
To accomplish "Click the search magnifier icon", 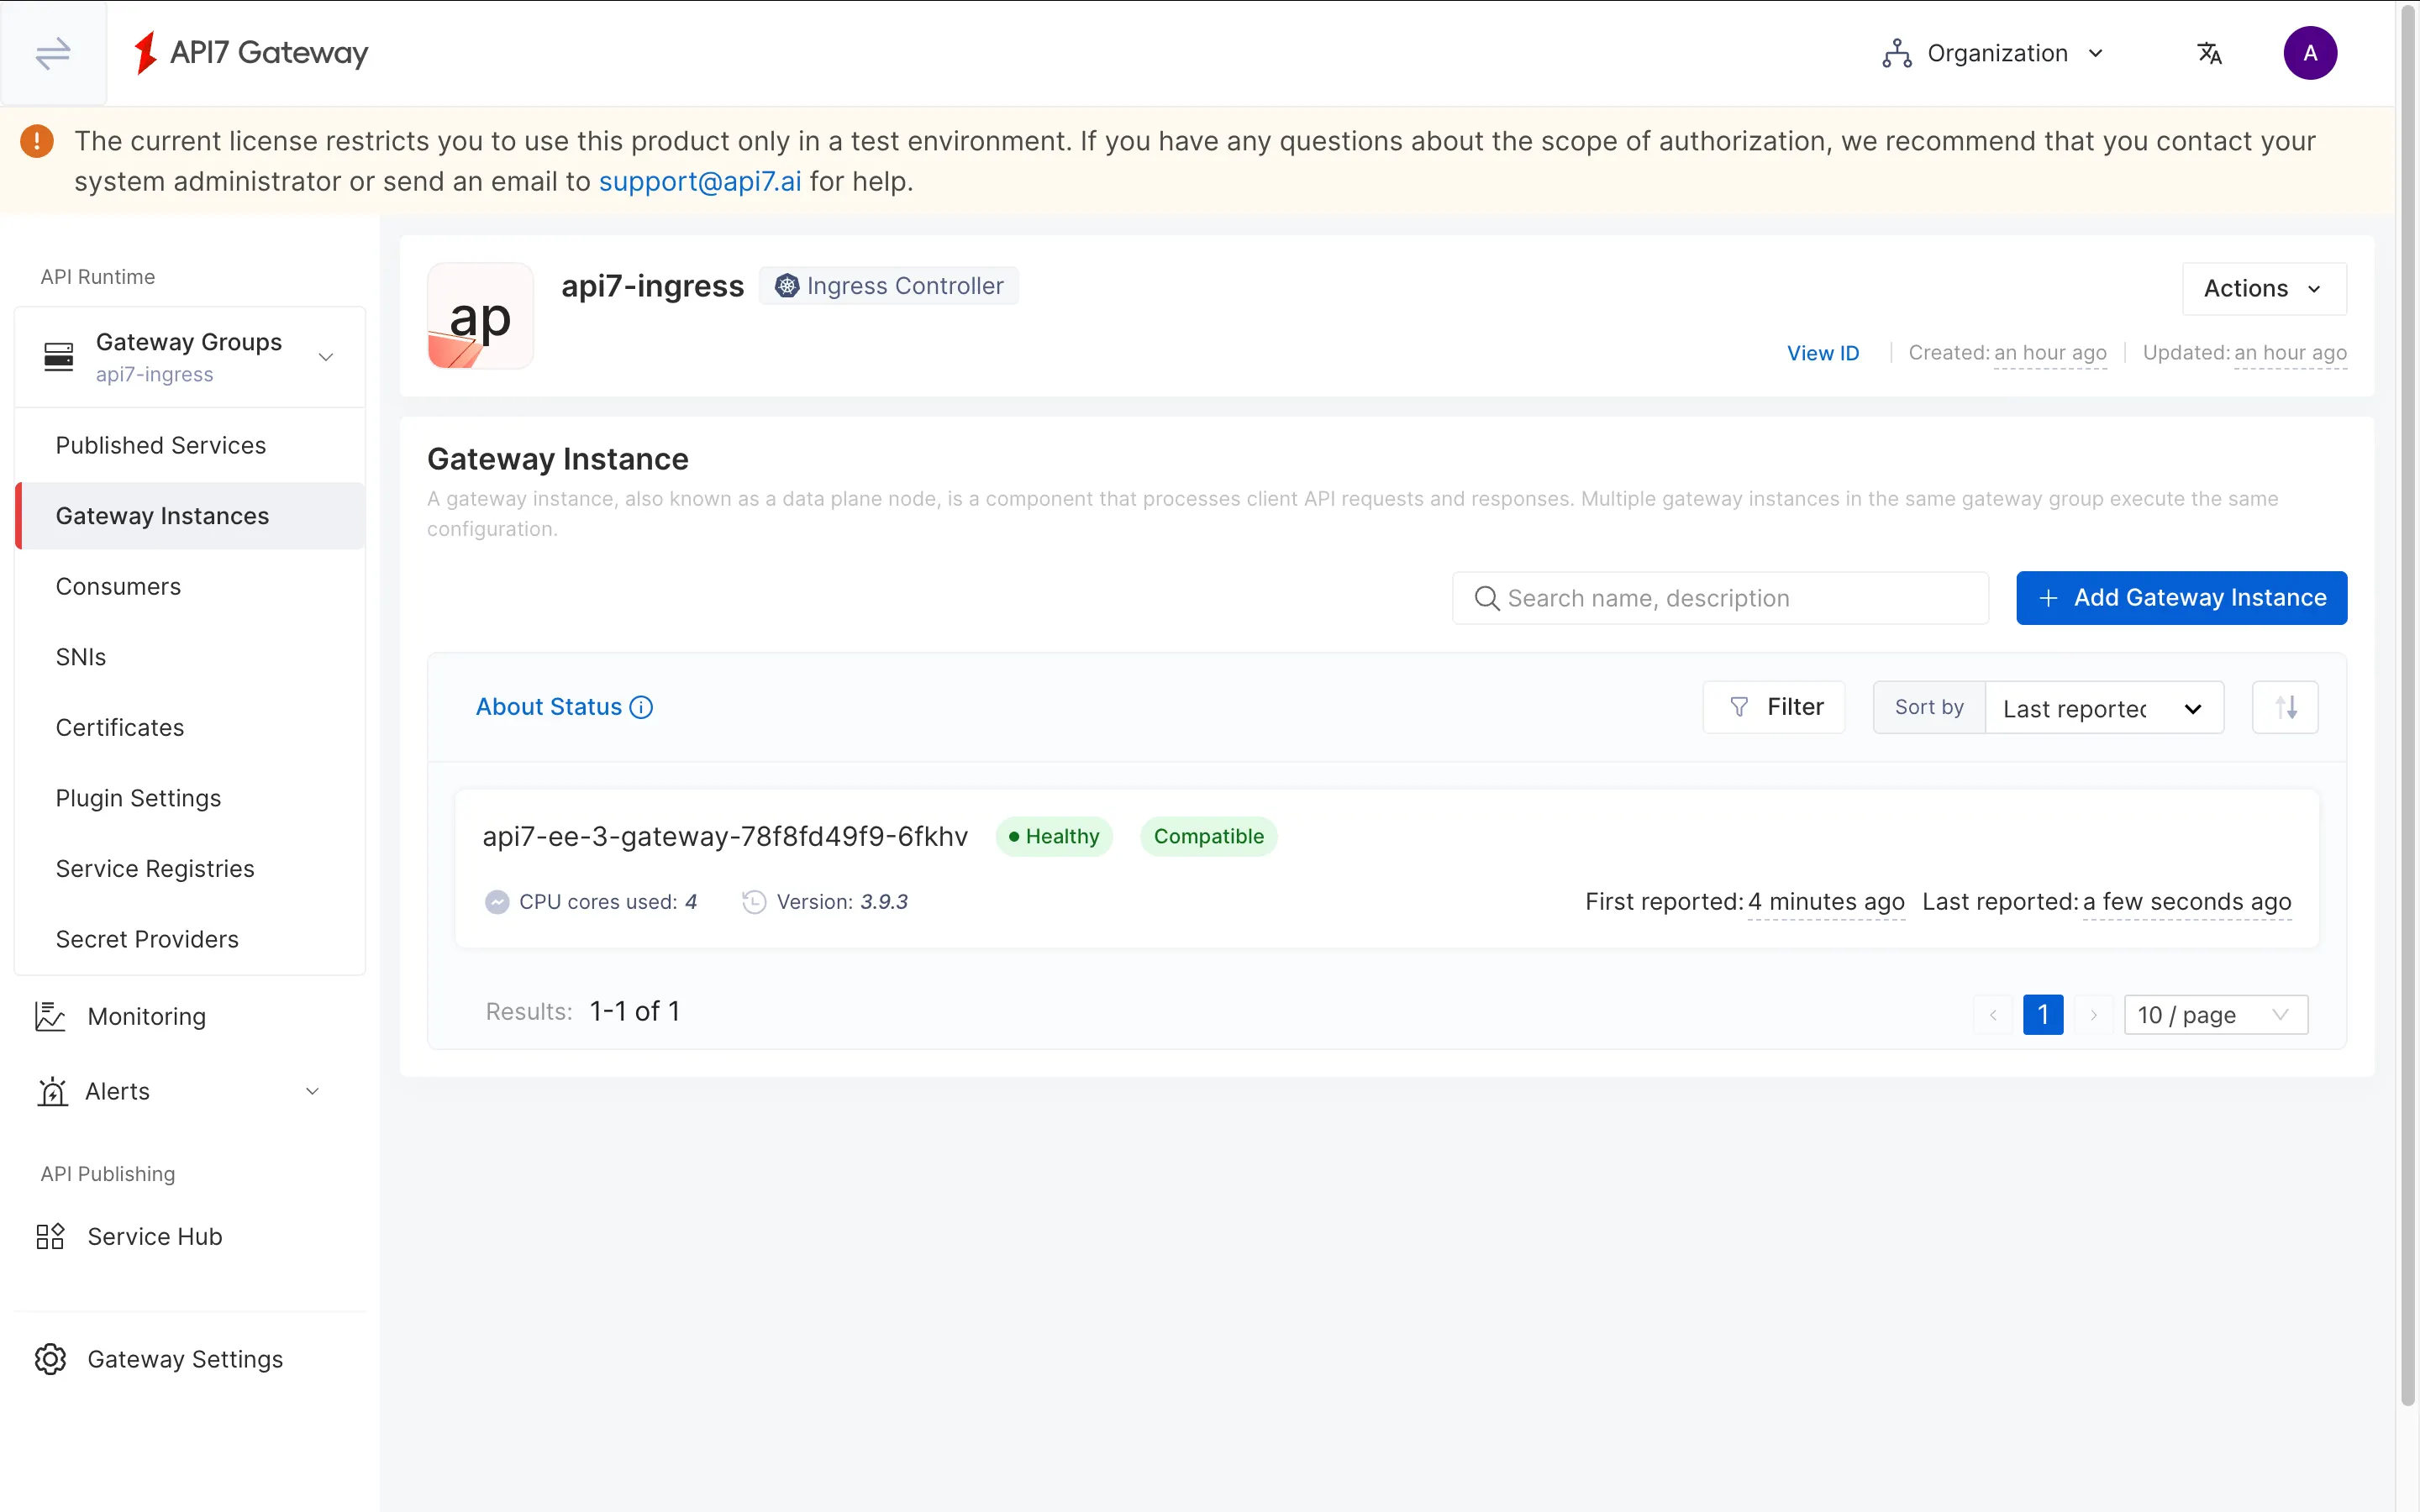I will (1487, 597).
